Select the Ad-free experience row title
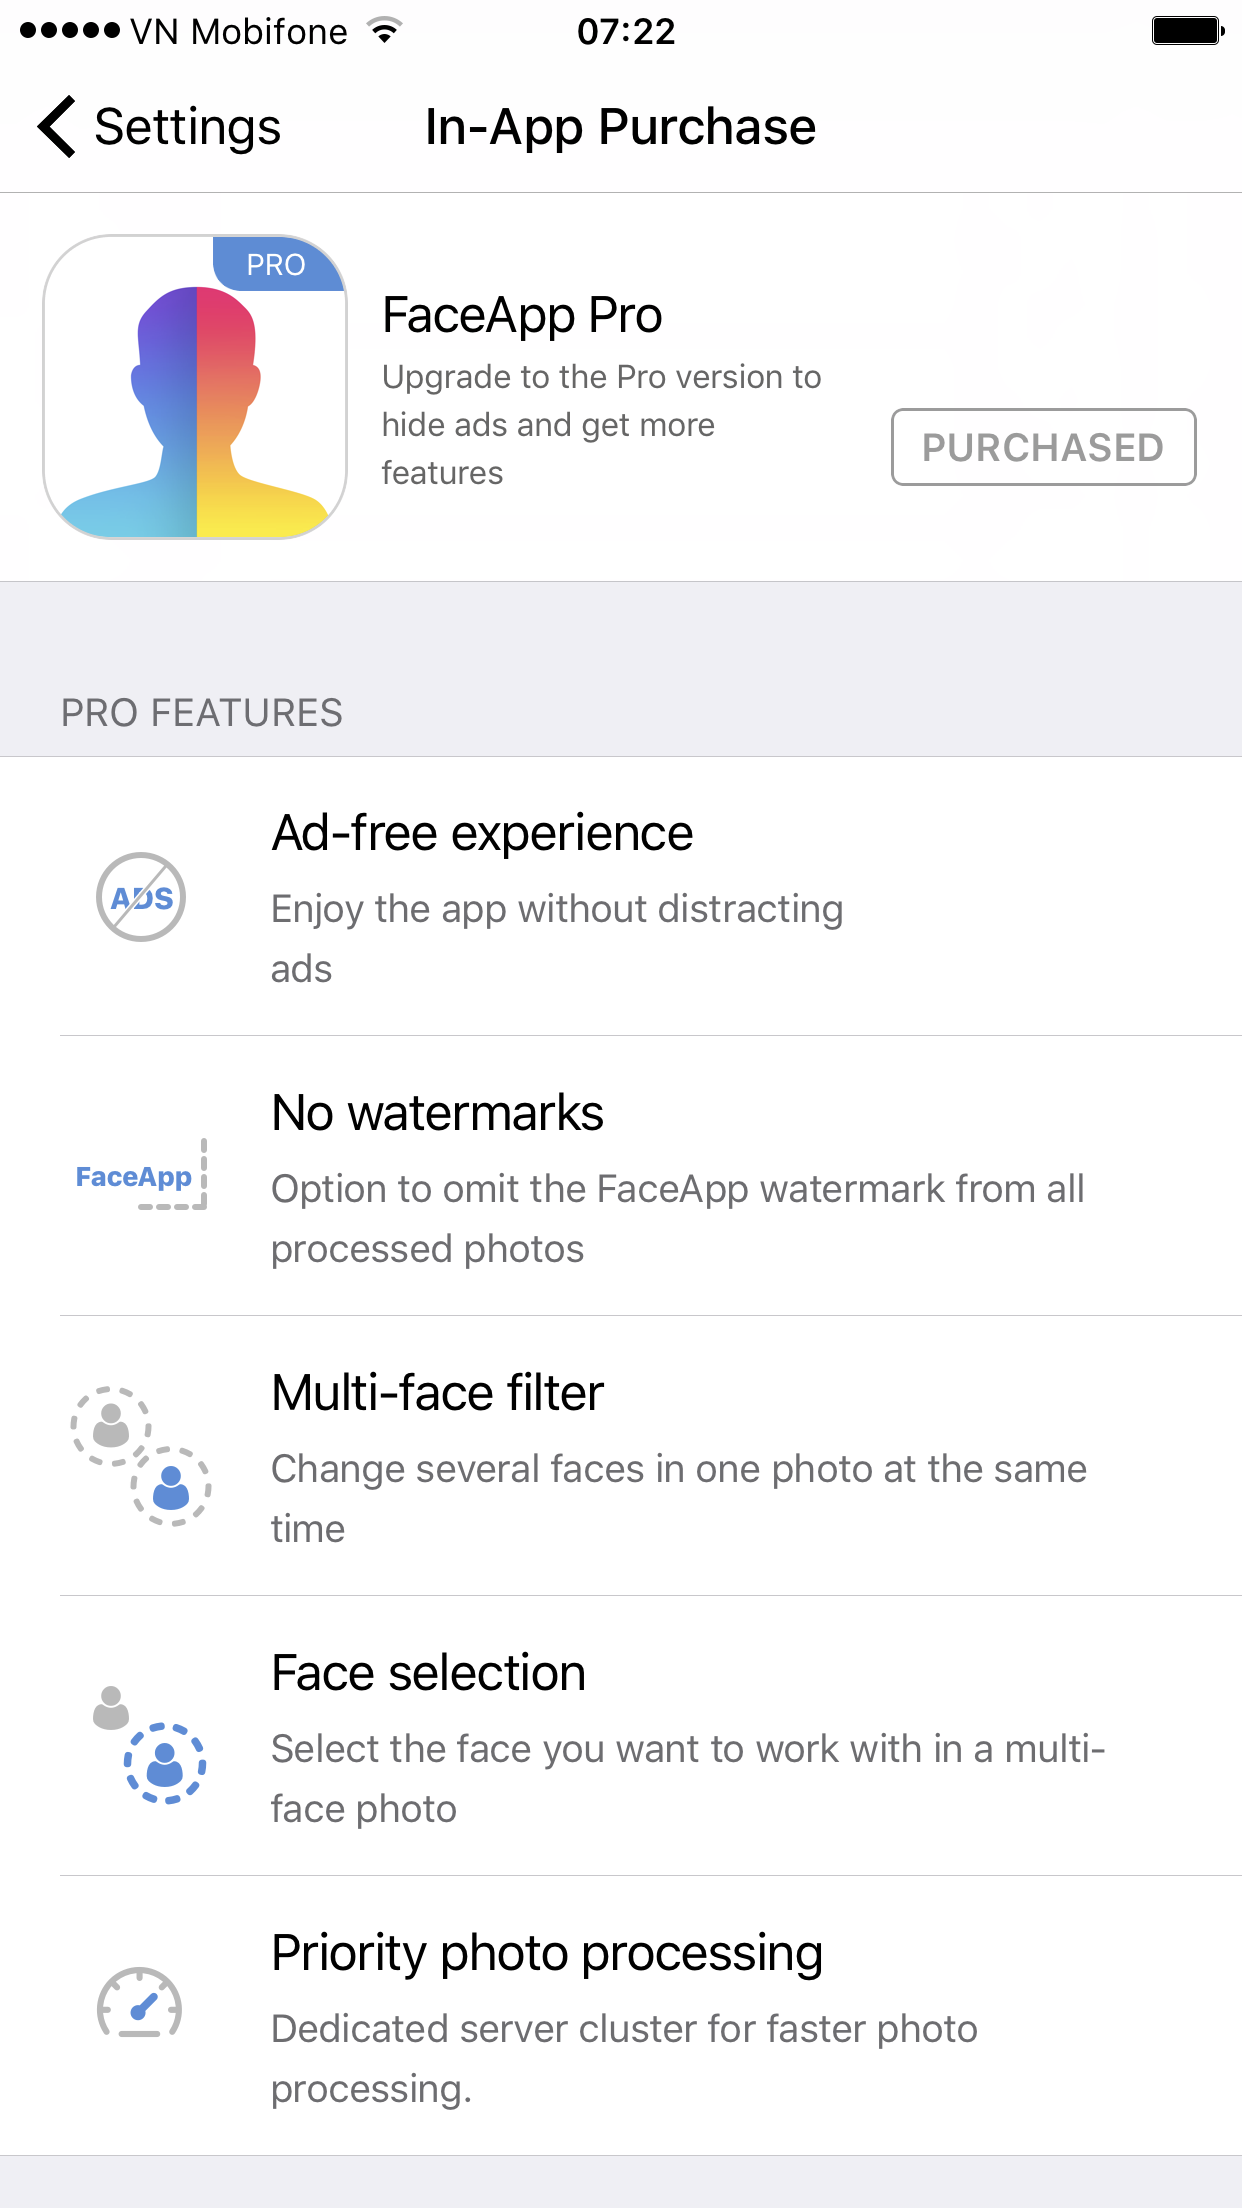1242x2208 pixels. [x=482, y=833]
